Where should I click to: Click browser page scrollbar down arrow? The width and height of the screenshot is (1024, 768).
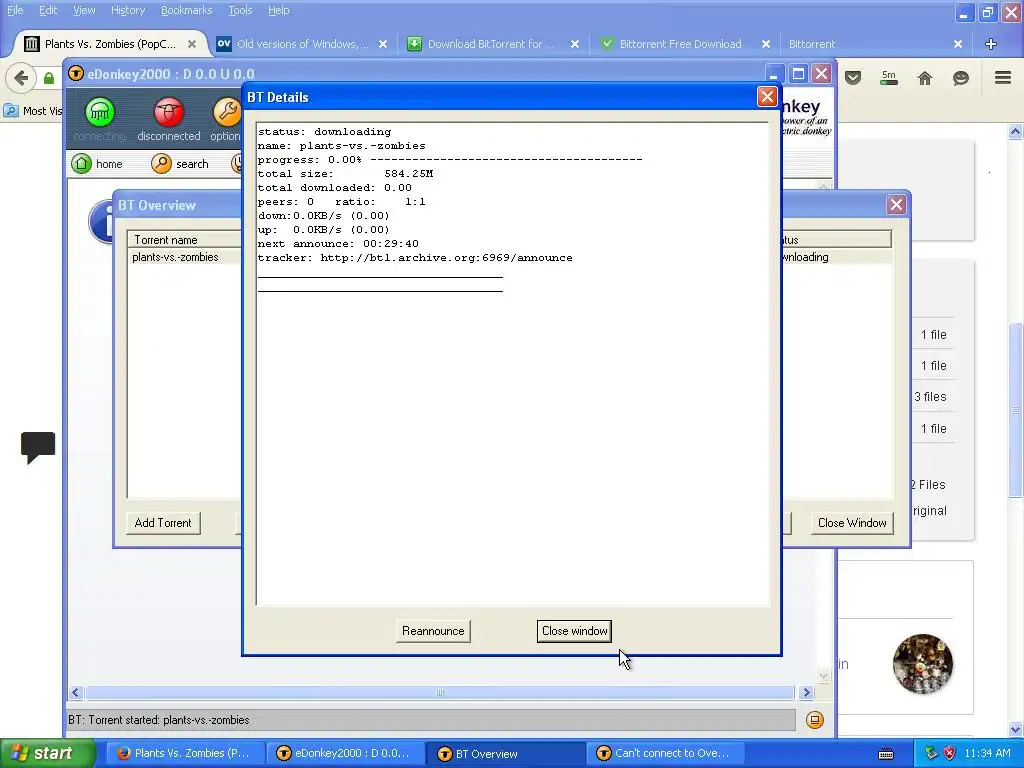click(1016, 729)
